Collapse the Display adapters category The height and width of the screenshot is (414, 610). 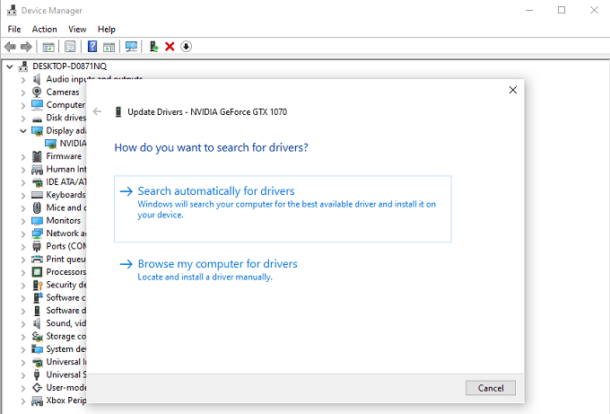23,131
